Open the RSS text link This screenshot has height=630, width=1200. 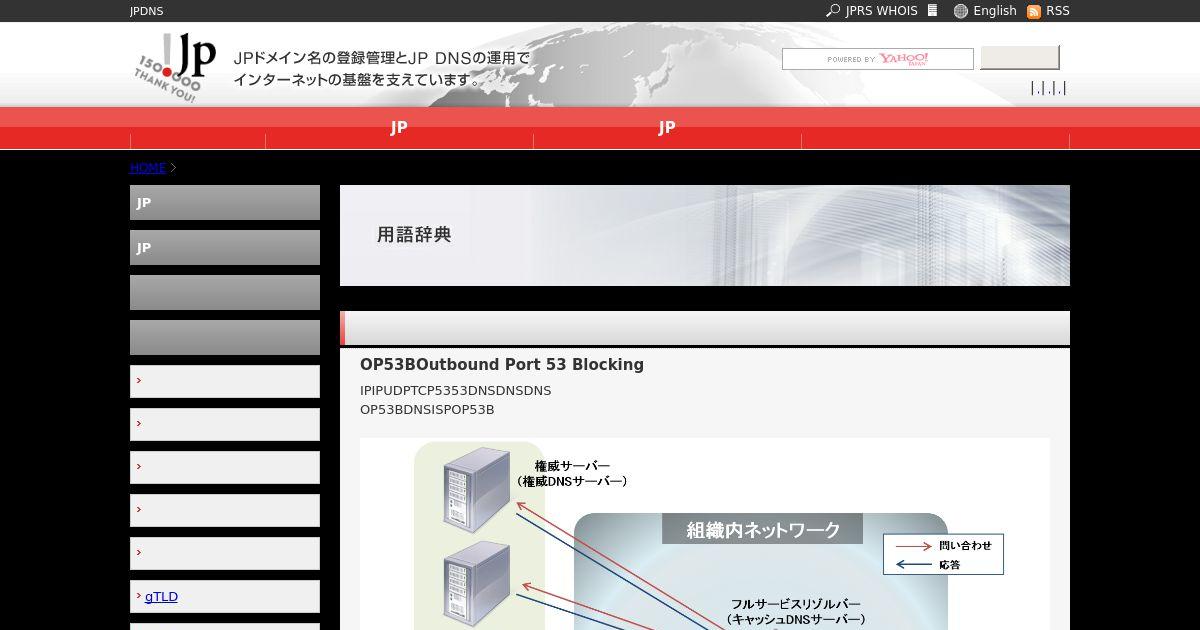pyautogui.click(x=1058, y=11)
